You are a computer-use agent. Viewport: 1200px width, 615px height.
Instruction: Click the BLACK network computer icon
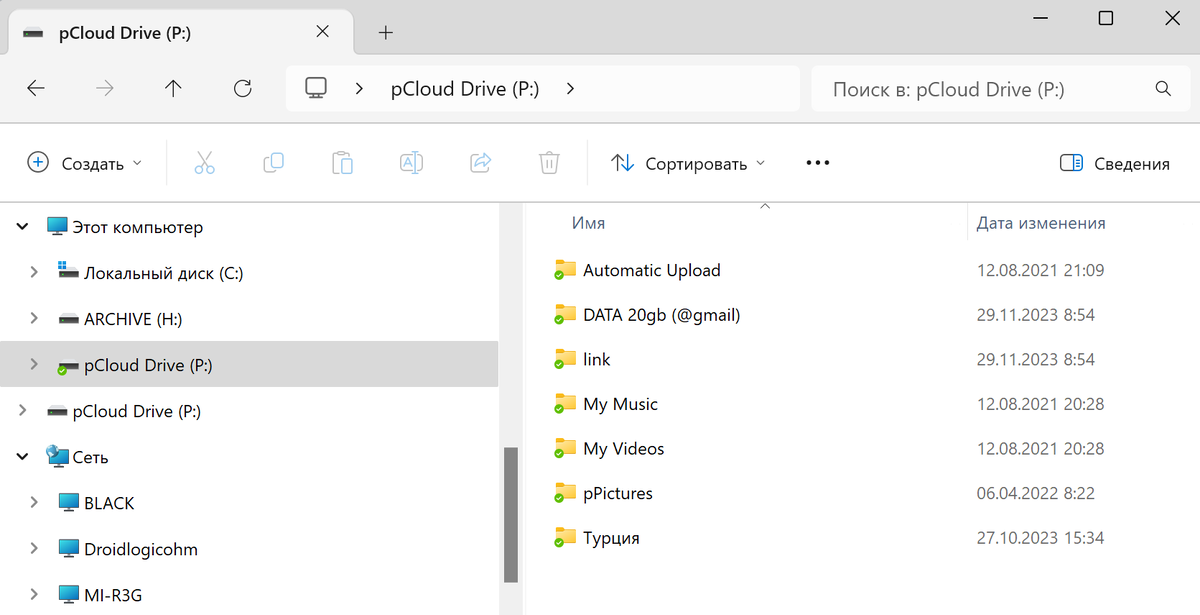(x=68, y=503)
